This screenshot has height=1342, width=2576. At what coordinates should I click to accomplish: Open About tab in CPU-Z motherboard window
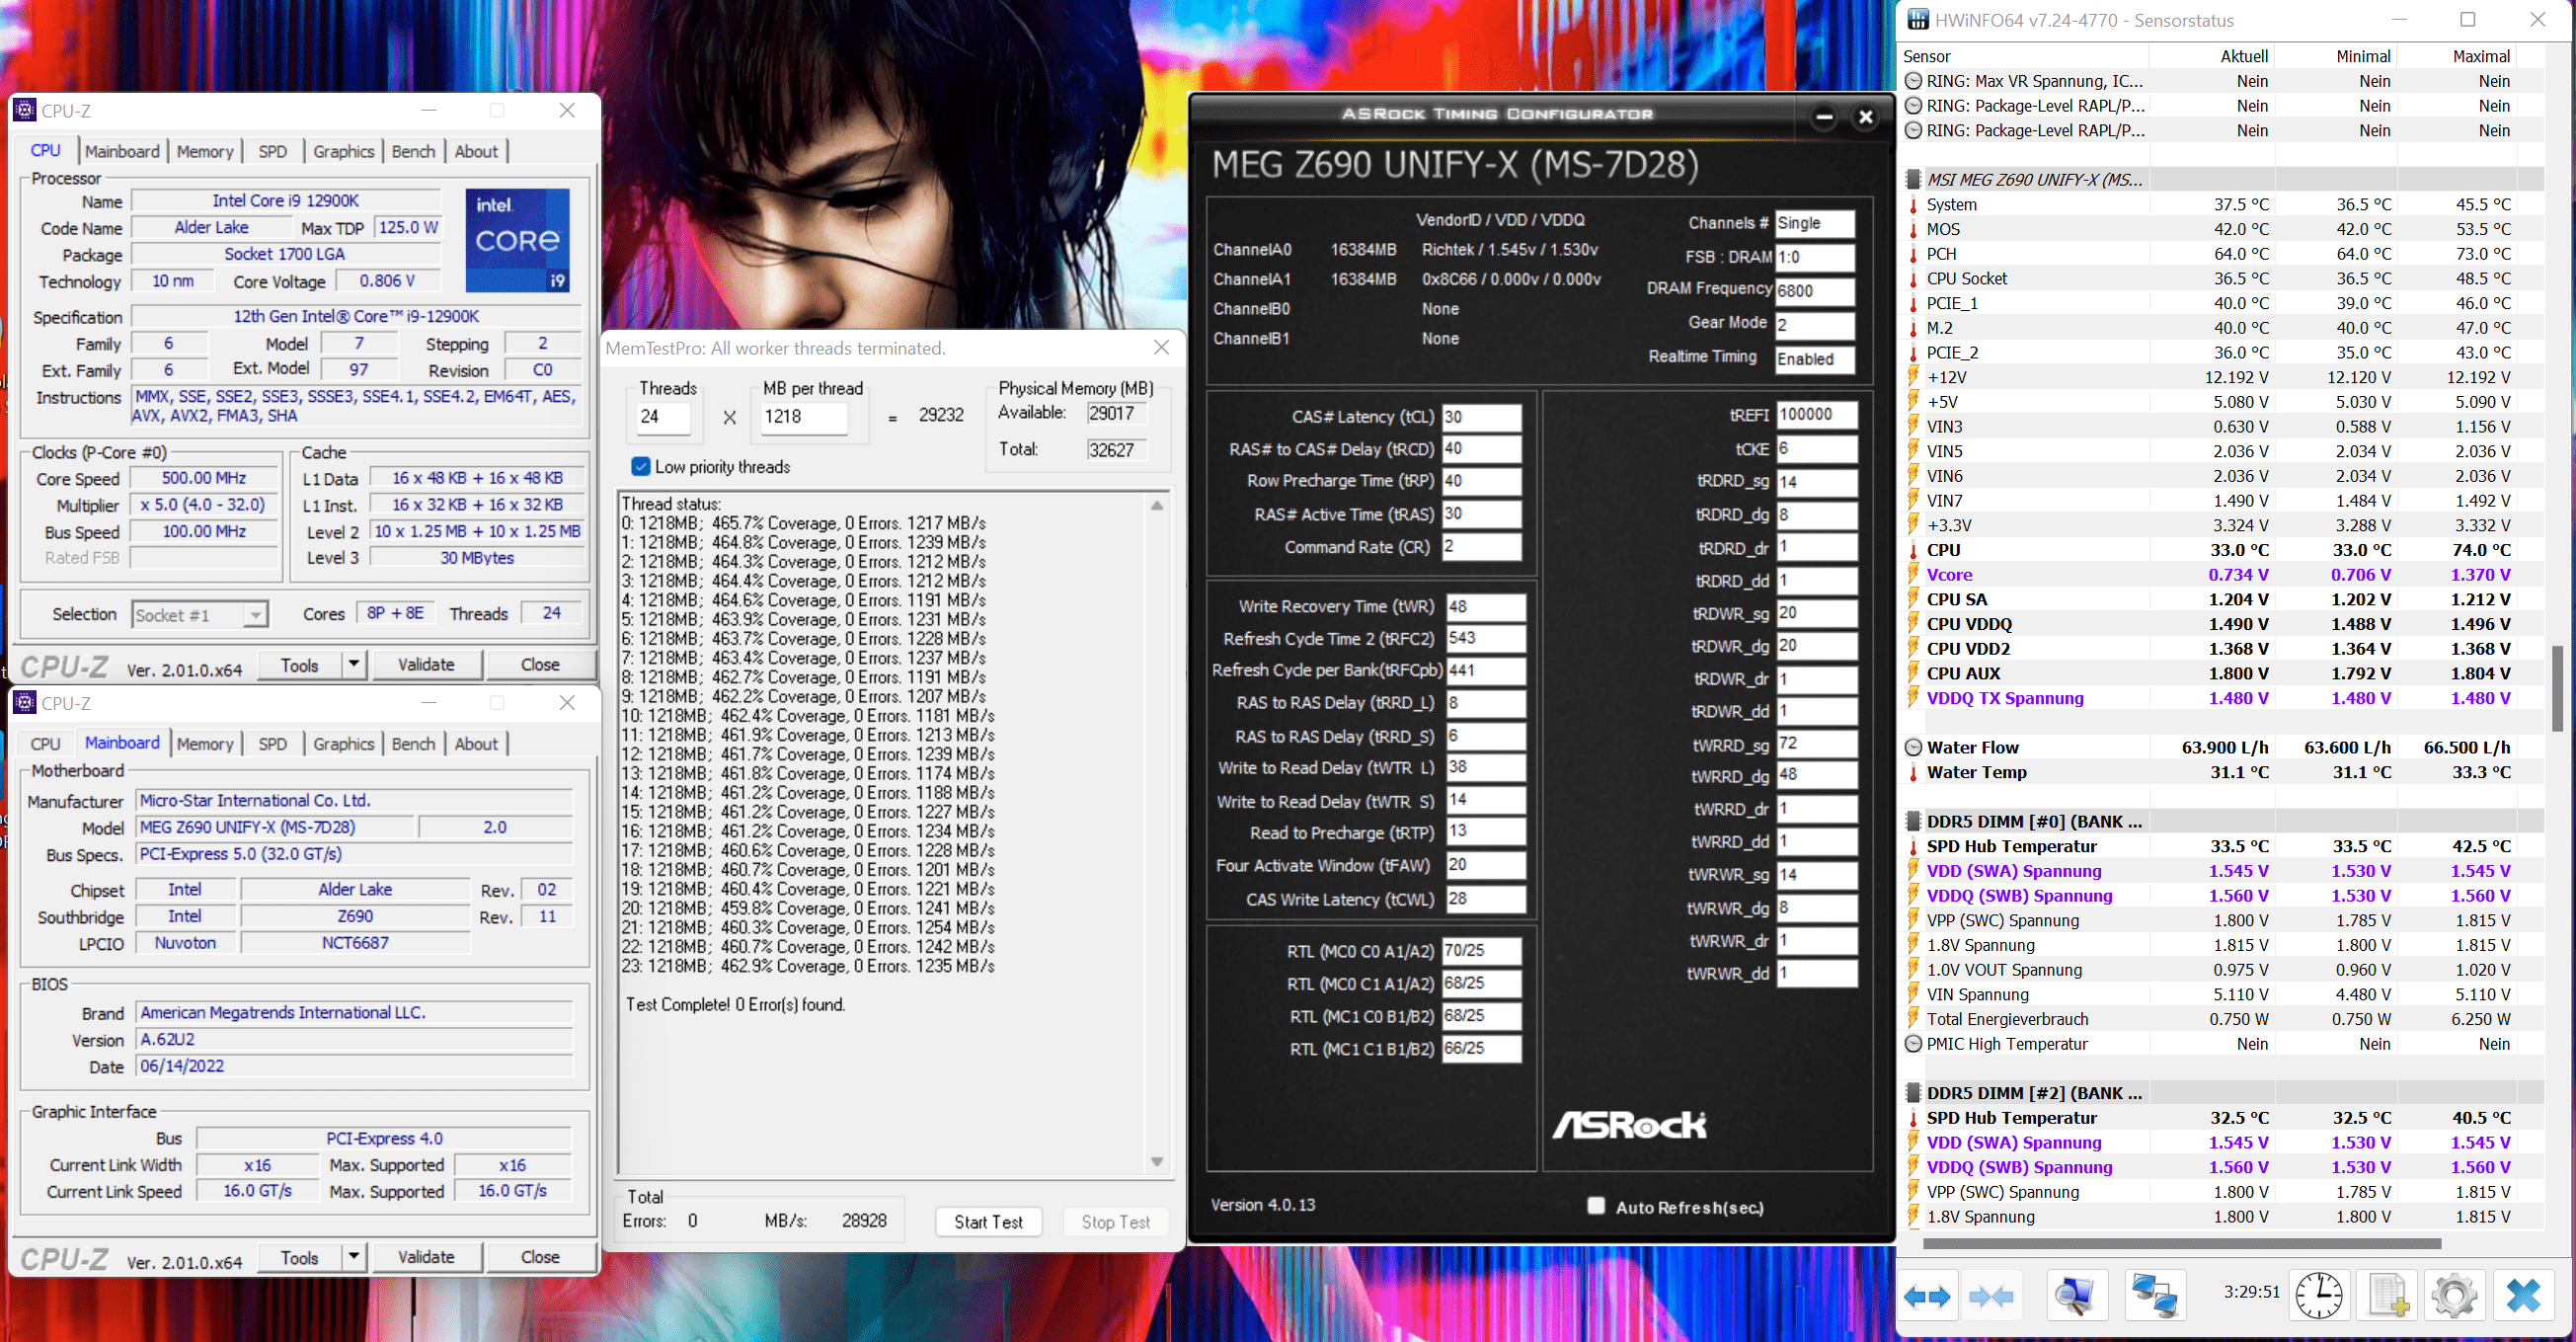[x=476, y=744]
